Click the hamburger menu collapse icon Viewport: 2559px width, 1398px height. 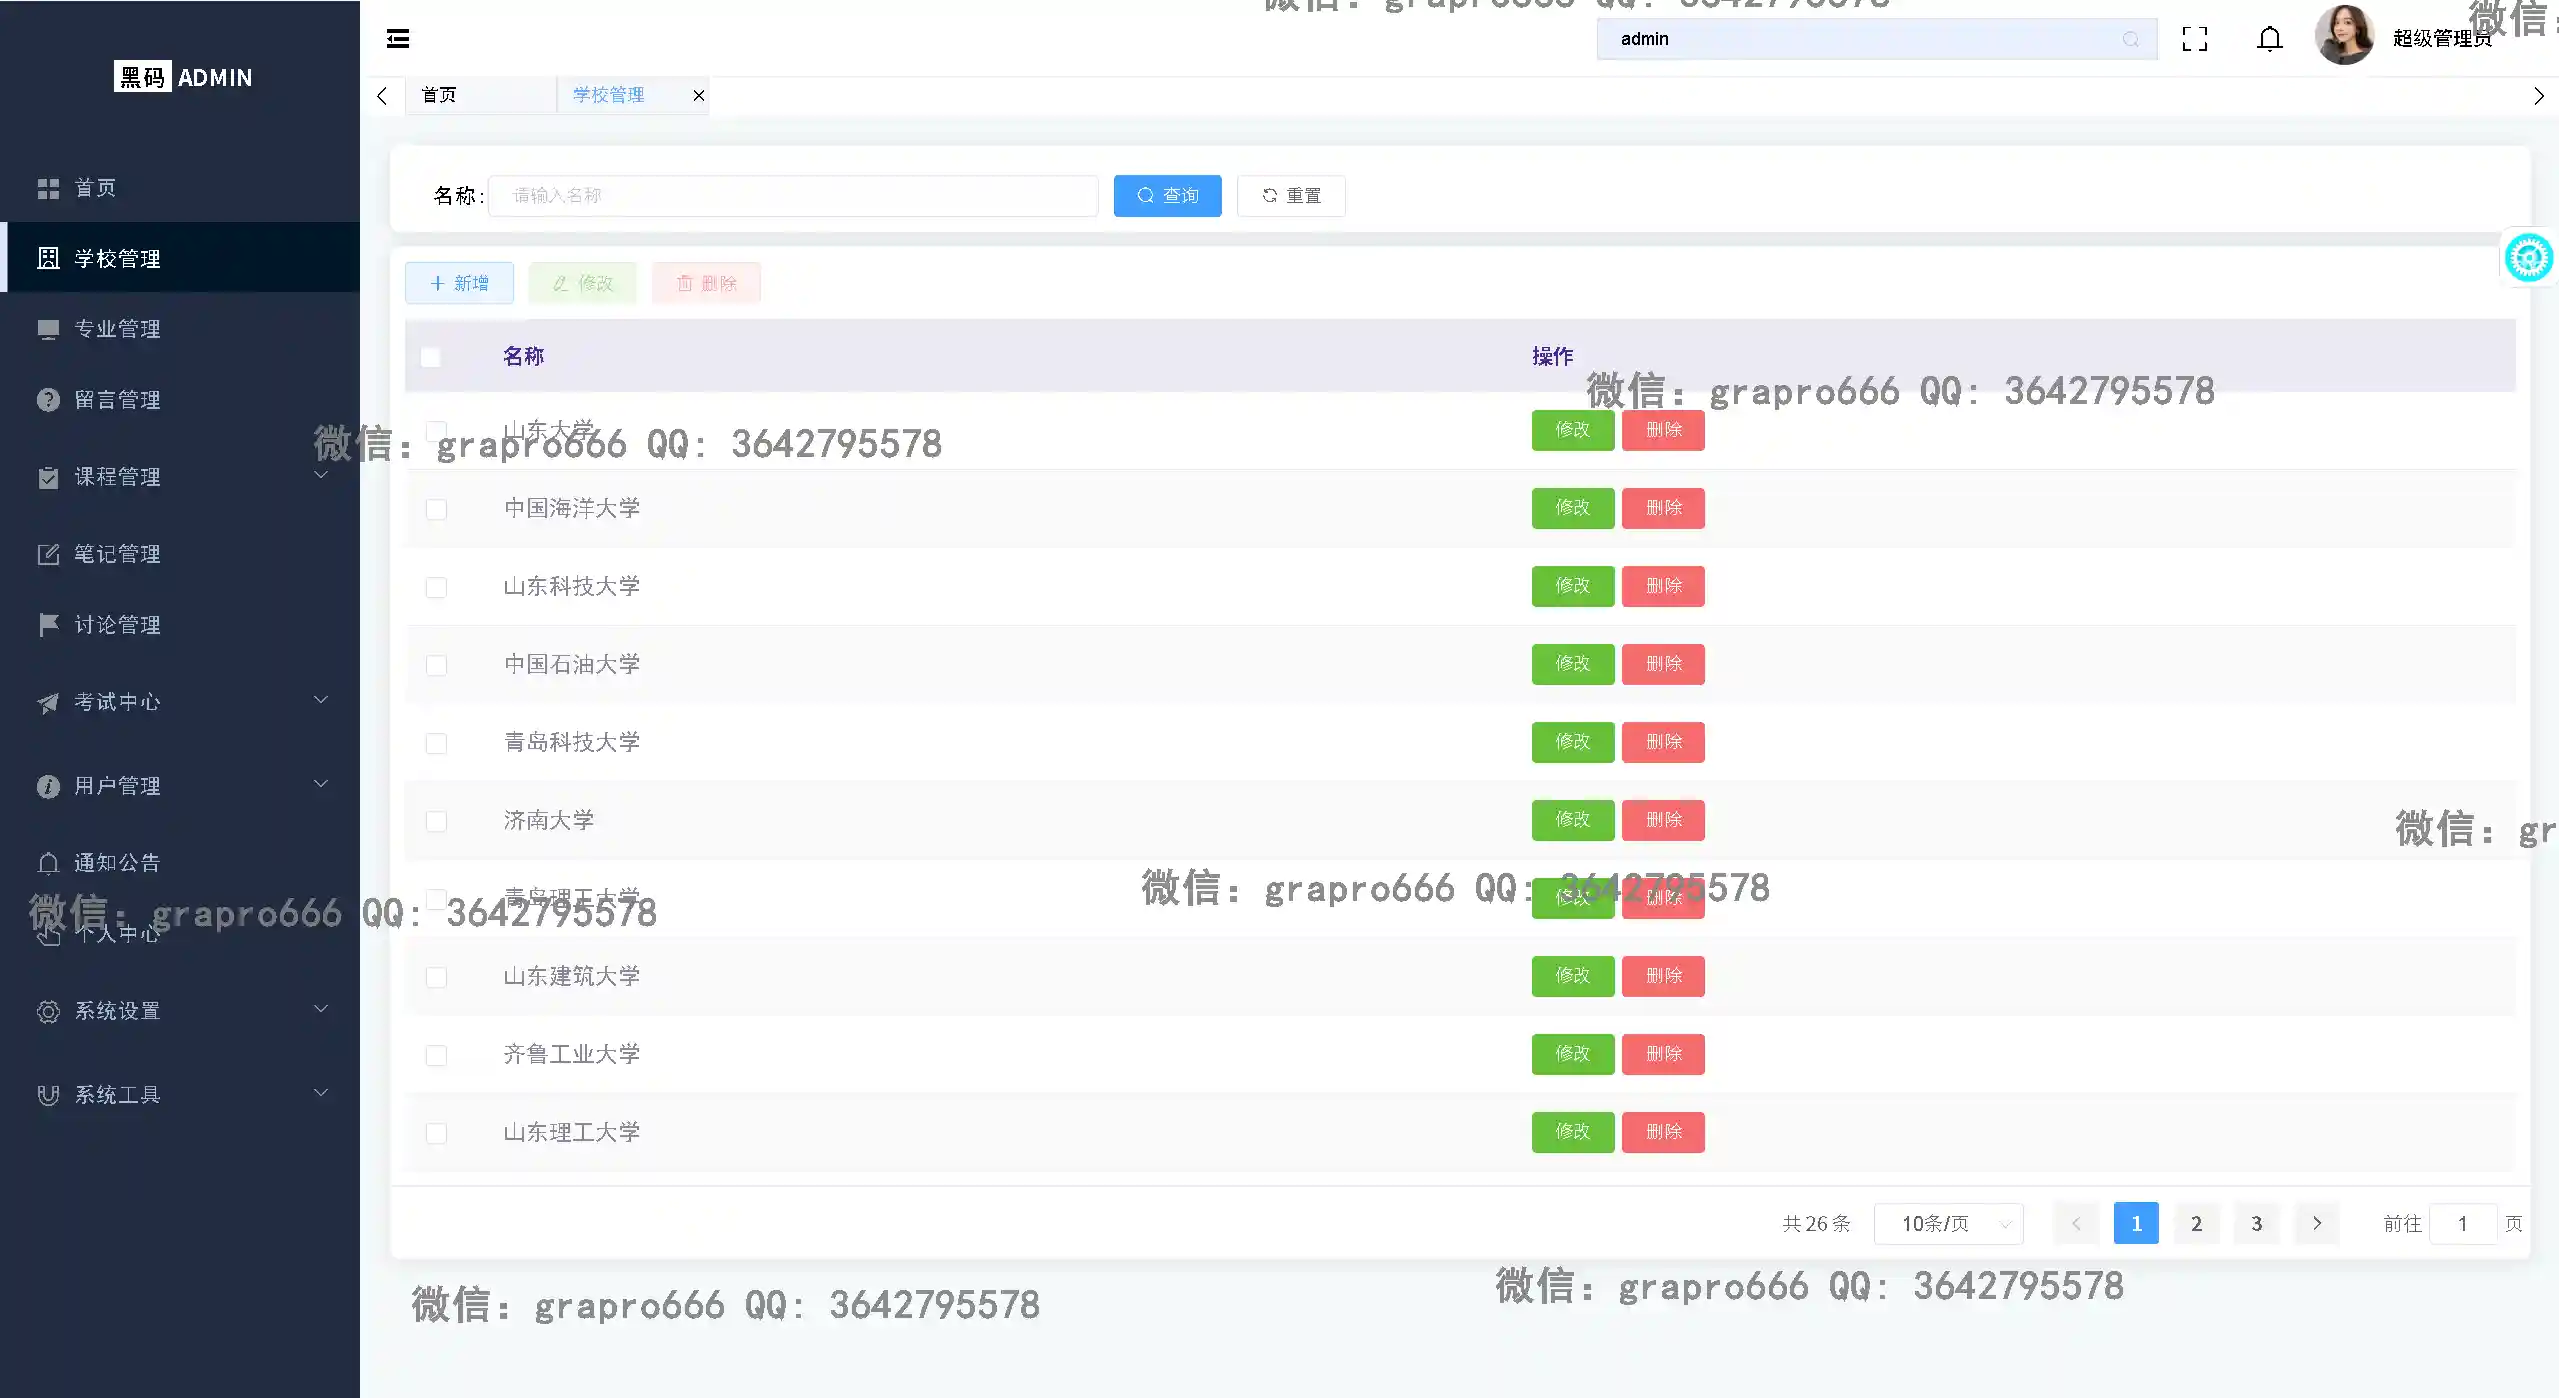[398, 39]
